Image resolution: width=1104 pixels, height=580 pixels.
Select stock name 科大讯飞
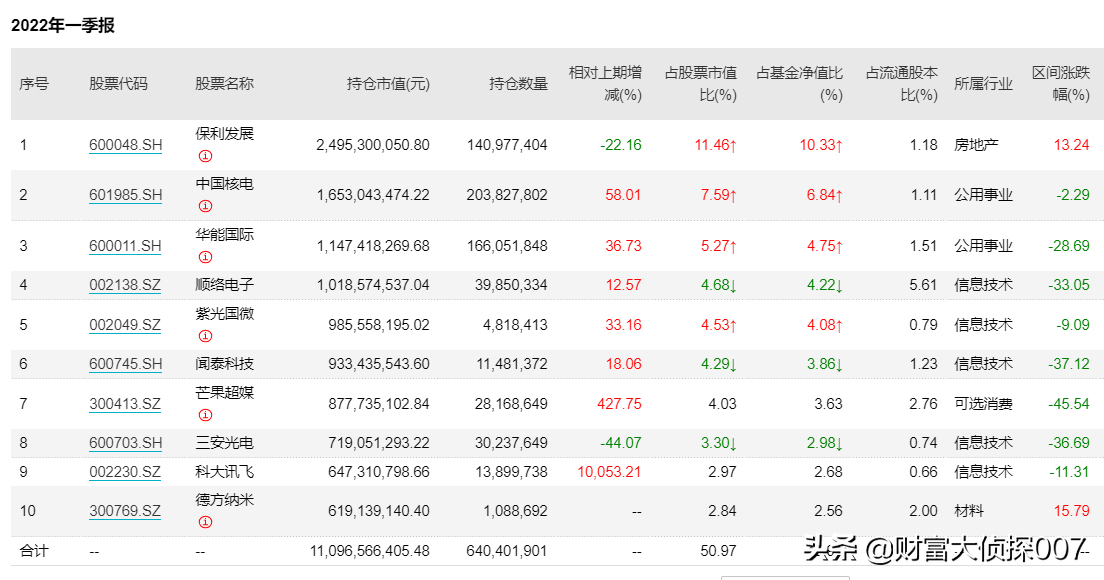pyautogui.click(x=225, y=472)
